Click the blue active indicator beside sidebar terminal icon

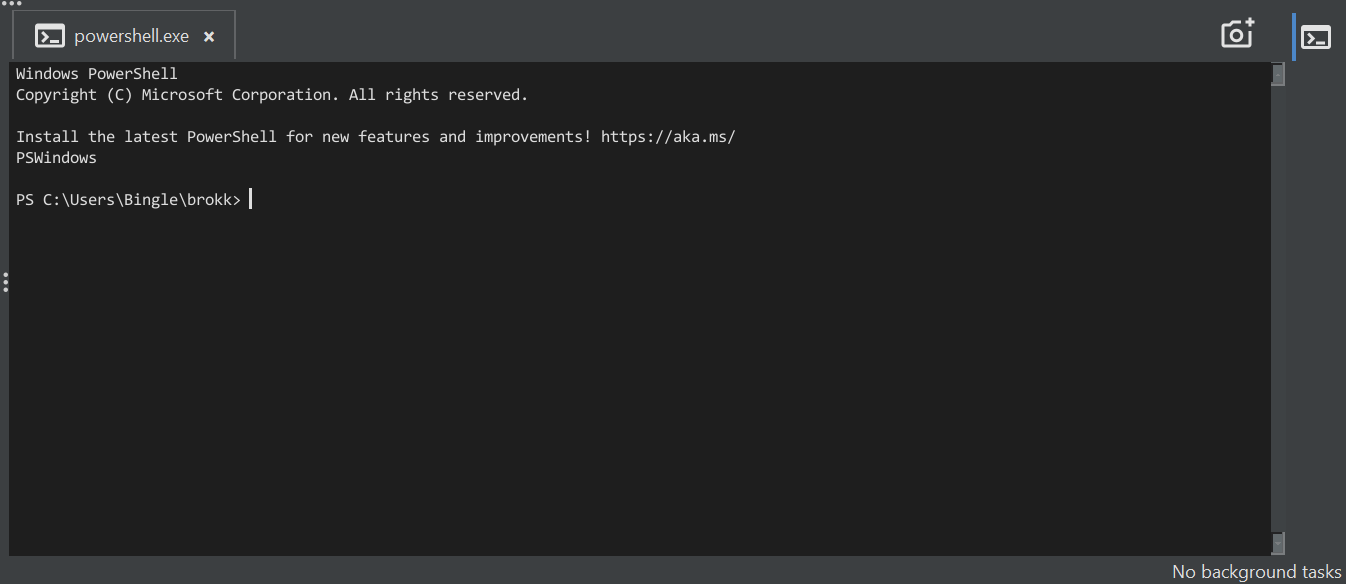1294,37
